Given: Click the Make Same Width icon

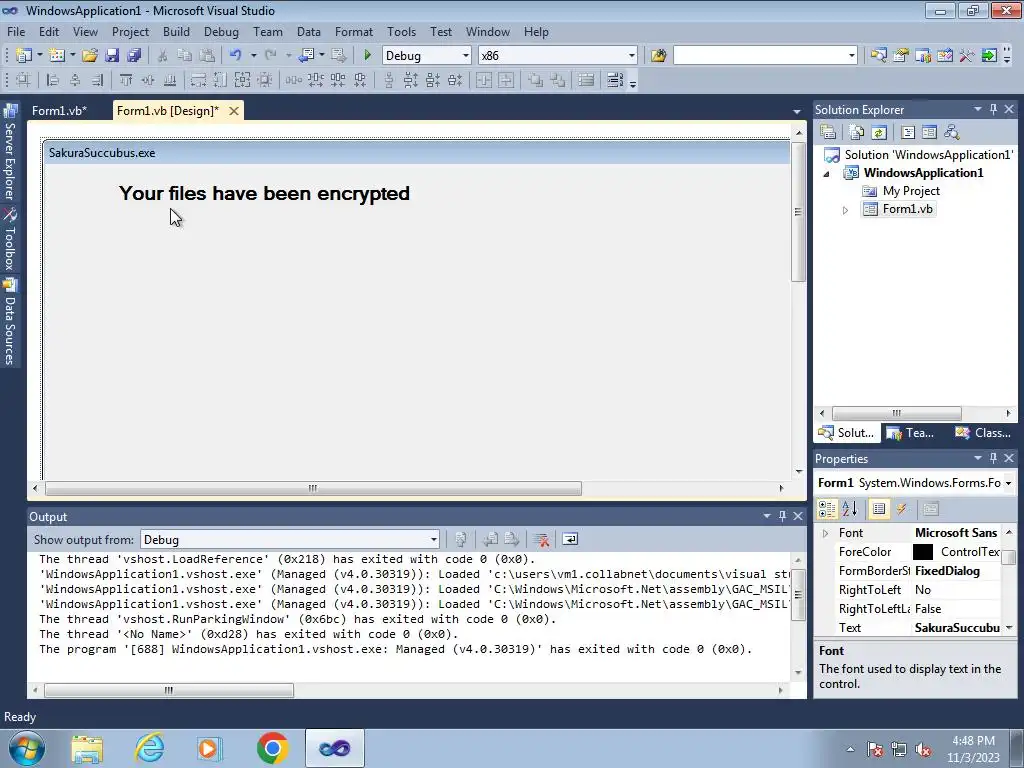Looking at the screenshot, I should point(198,80).
